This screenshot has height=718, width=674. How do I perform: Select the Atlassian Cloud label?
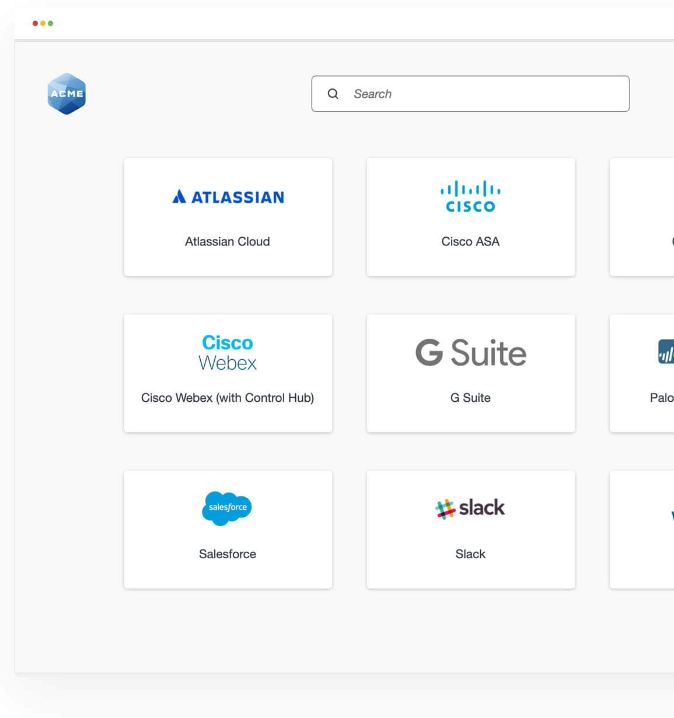228,241
